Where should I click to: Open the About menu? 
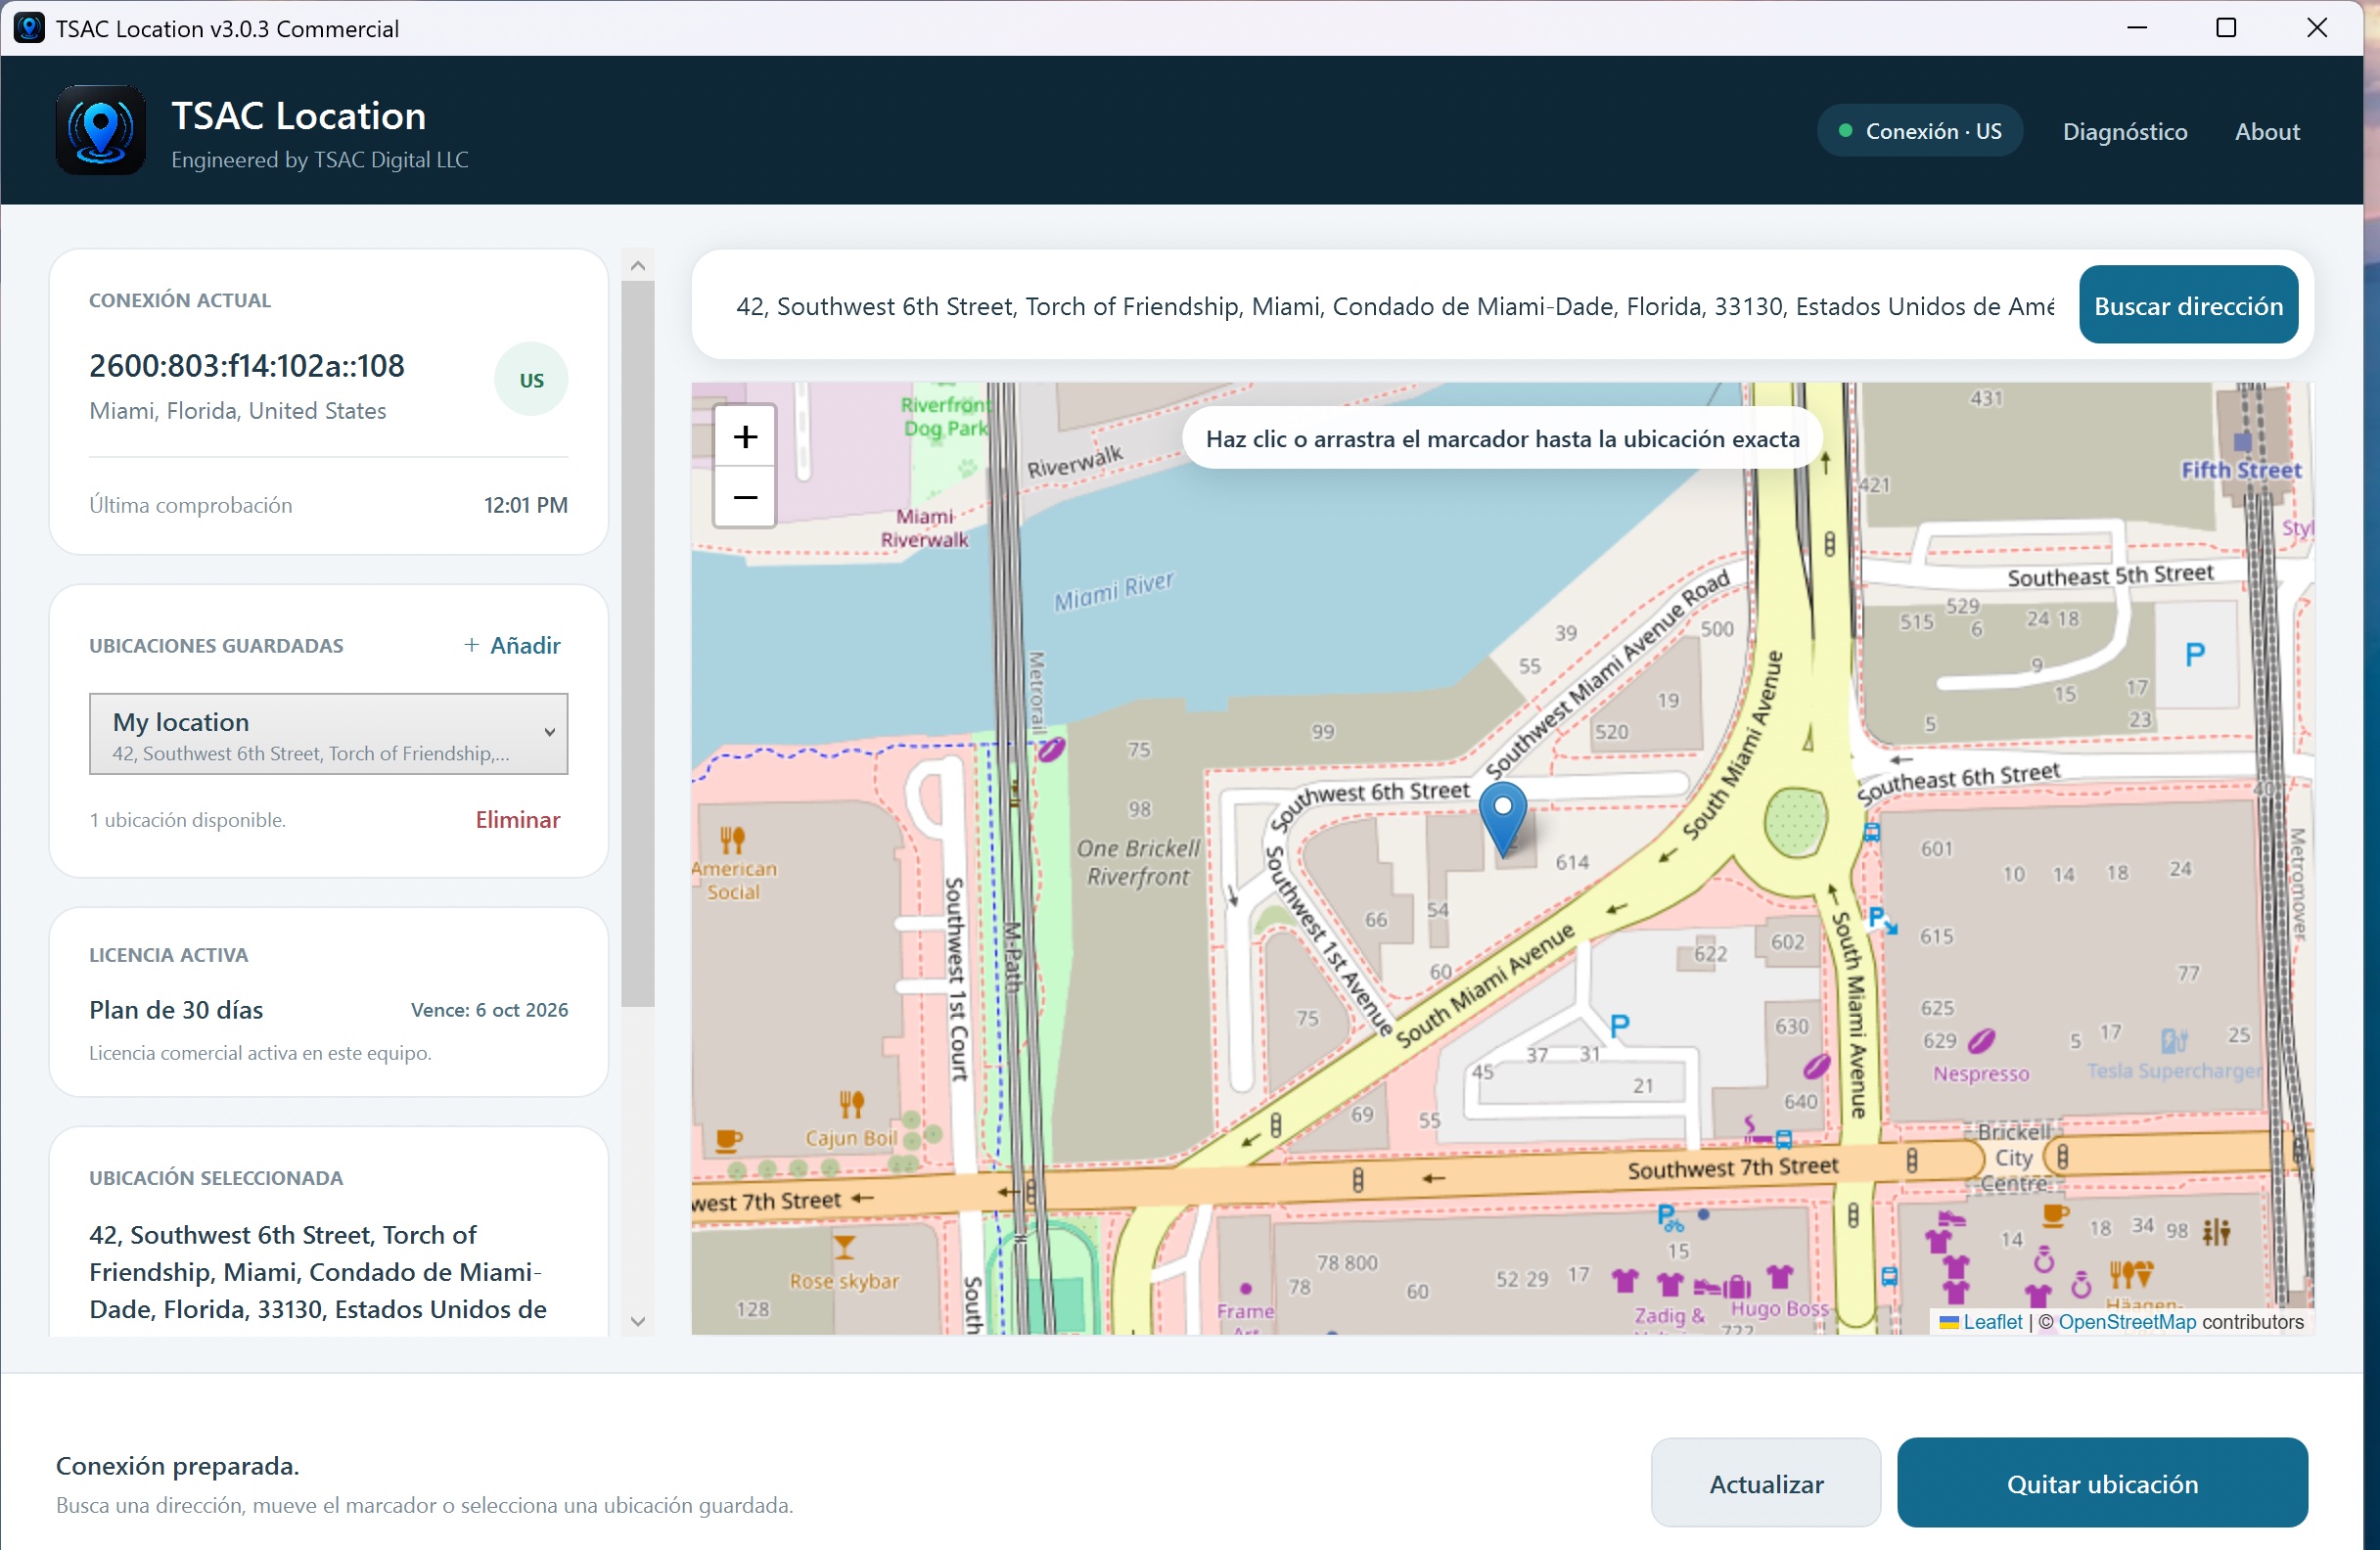(x=2267, y=131)
